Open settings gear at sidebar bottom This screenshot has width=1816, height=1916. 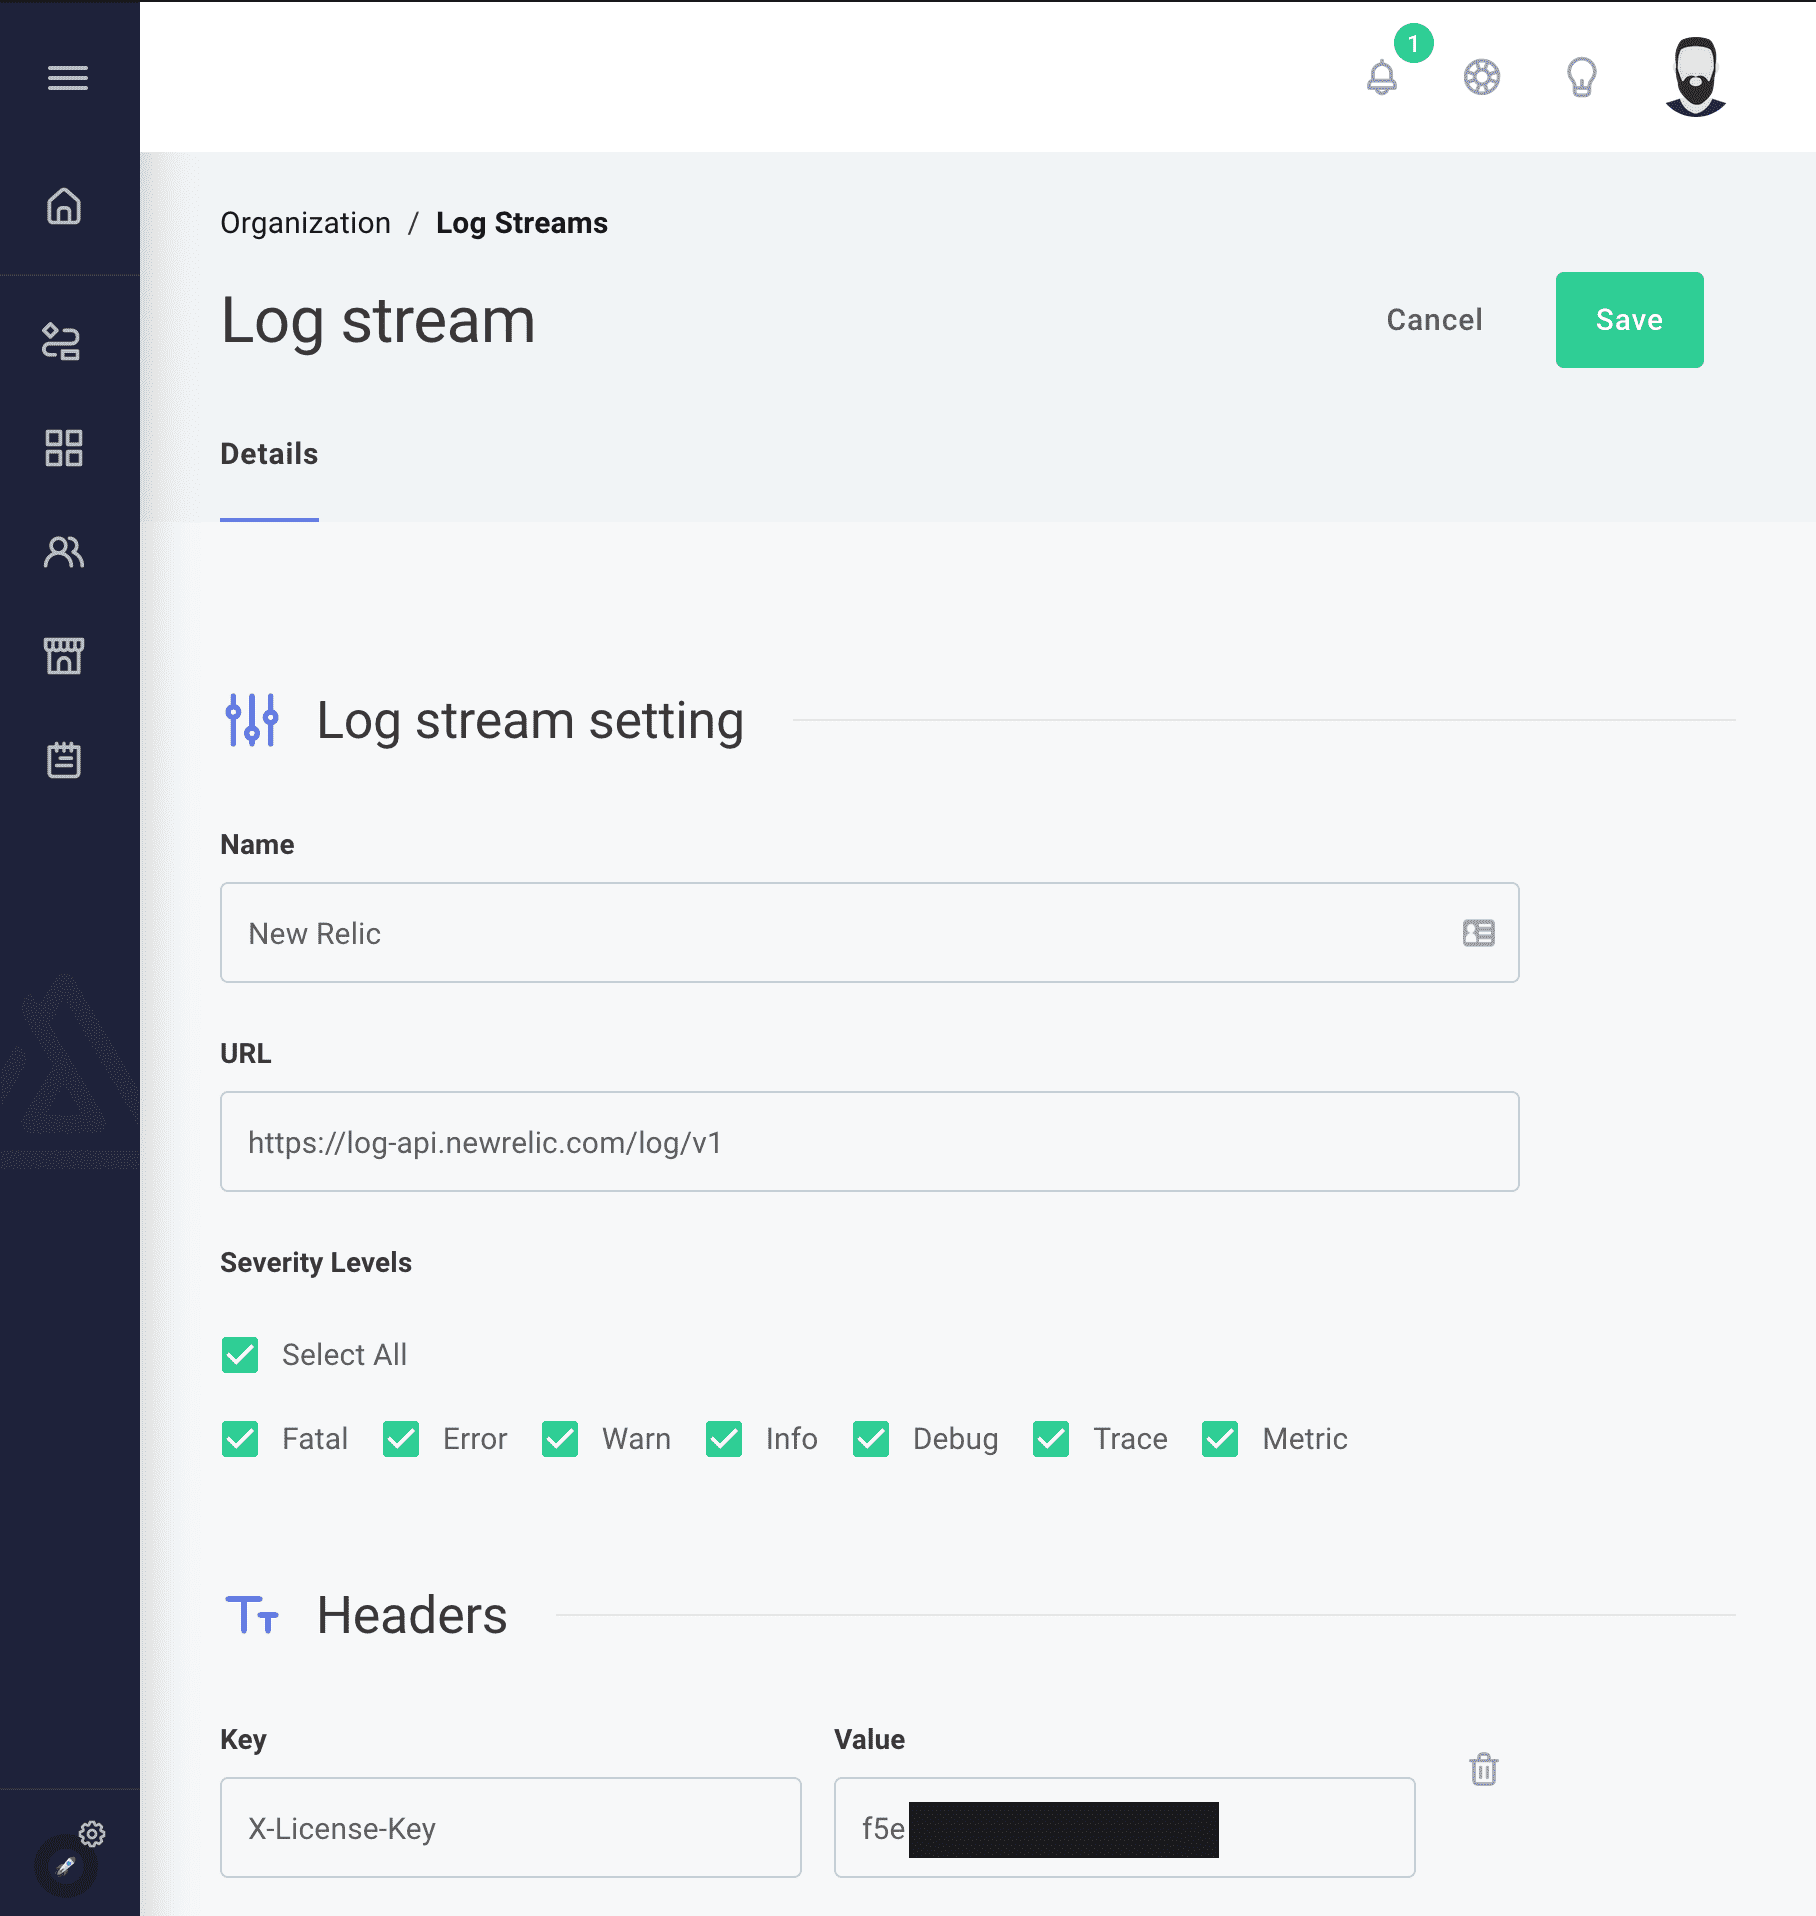pyautogui.click(x=92, y=1833)
